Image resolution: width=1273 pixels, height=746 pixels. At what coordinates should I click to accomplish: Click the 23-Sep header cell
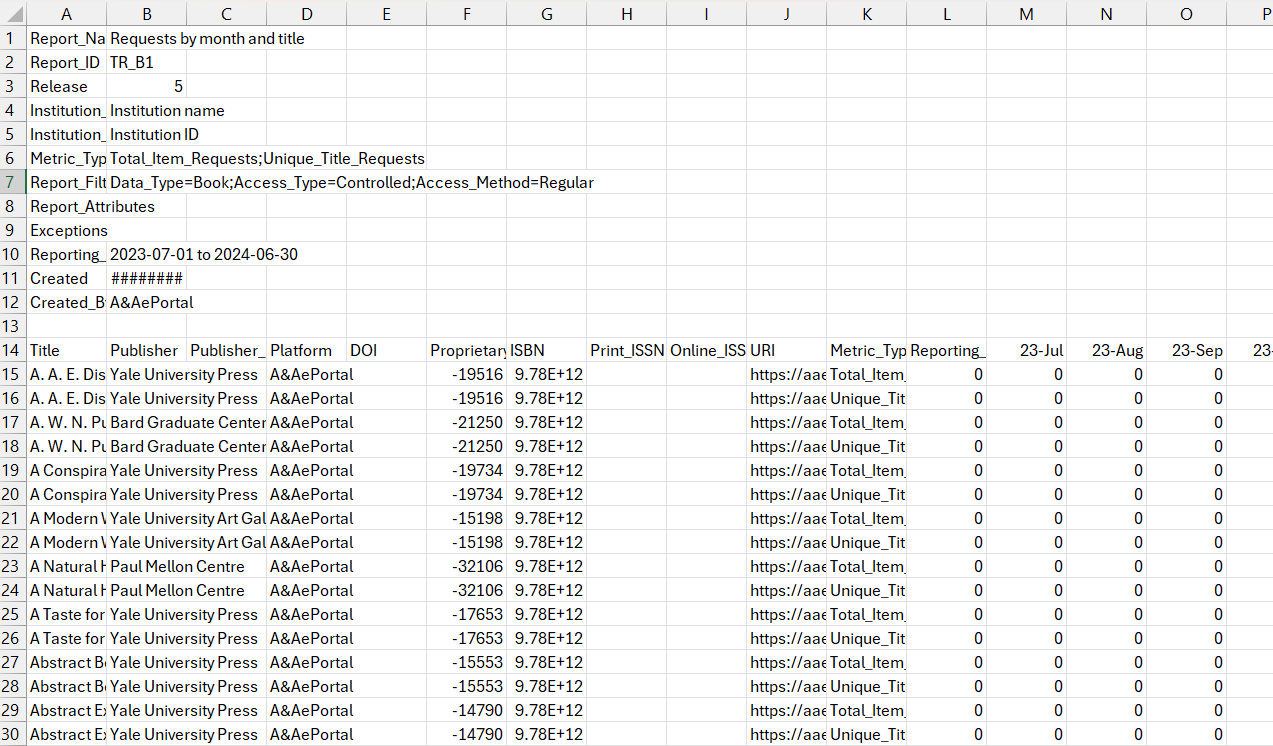pos(1186,350)
